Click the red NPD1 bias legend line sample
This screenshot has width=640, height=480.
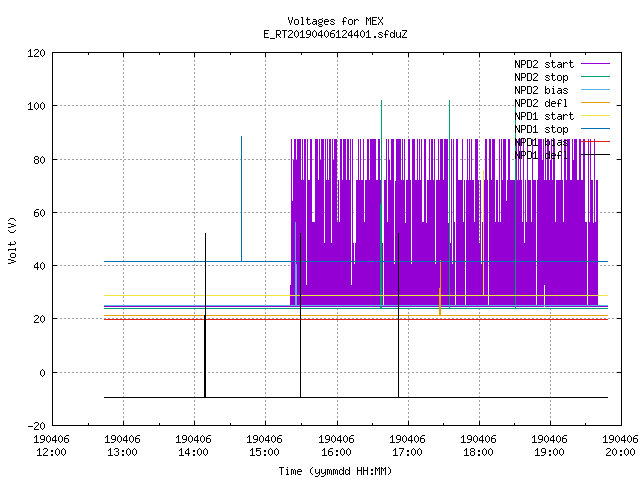[595, 142]
